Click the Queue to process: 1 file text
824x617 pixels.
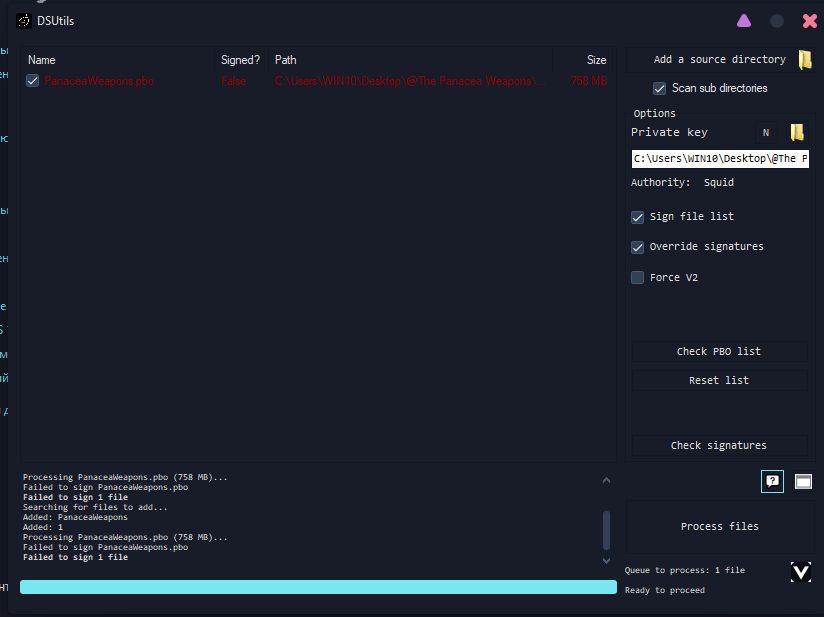[x=685, y=570]
